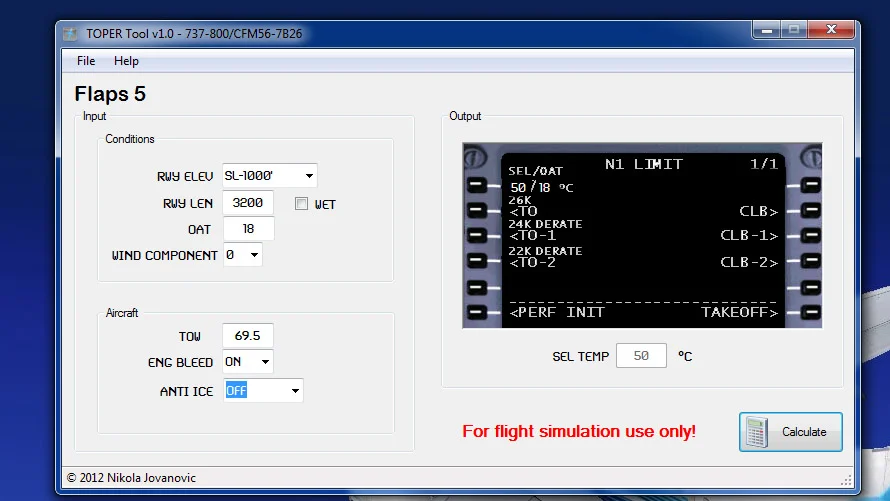Viewport: 890px width, 501px height.
Task: Select the blank right key above TAKEOFF>
Action: [x=811, y=288]
